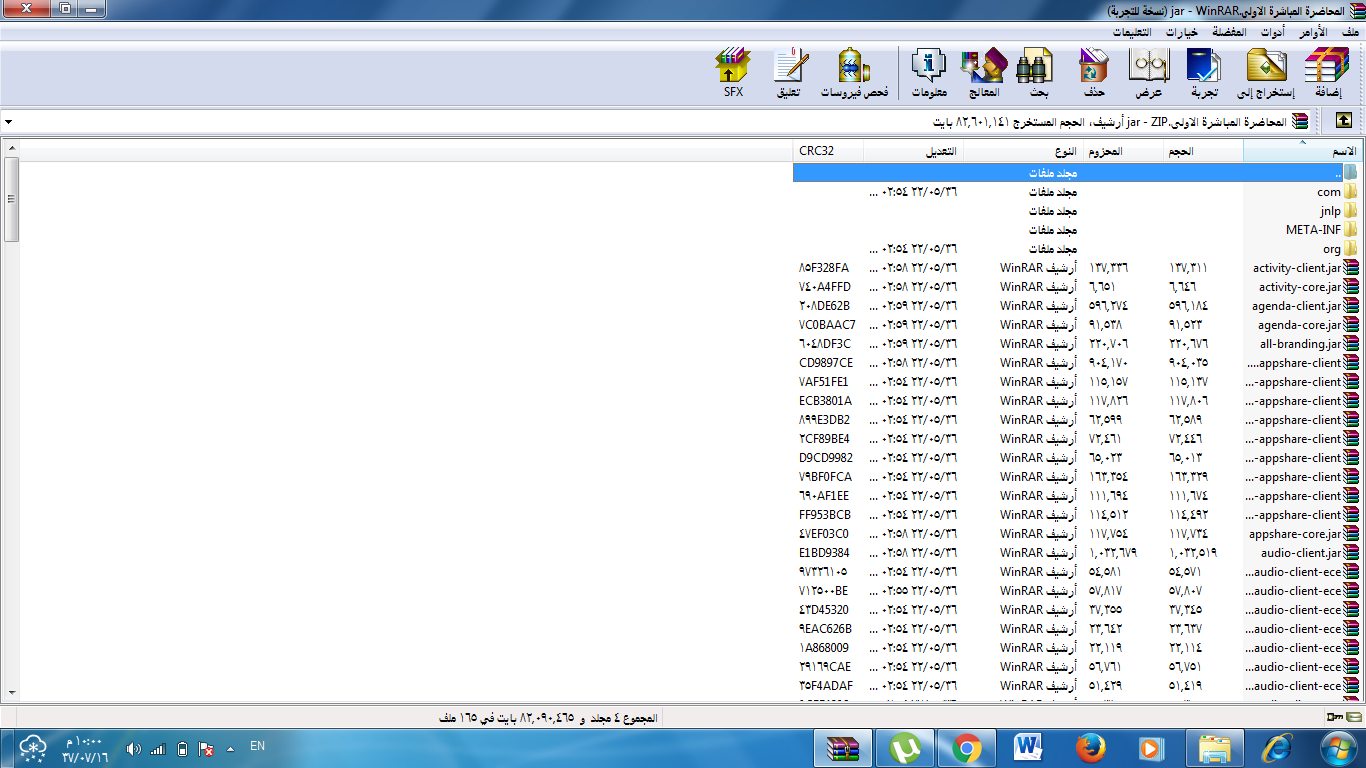Image resolution: width=1366 pixels, height=768 pixels.
Task: Open the الأوامر (Commands) menu
Action: pyautogui.click(x=1314, y=32)
